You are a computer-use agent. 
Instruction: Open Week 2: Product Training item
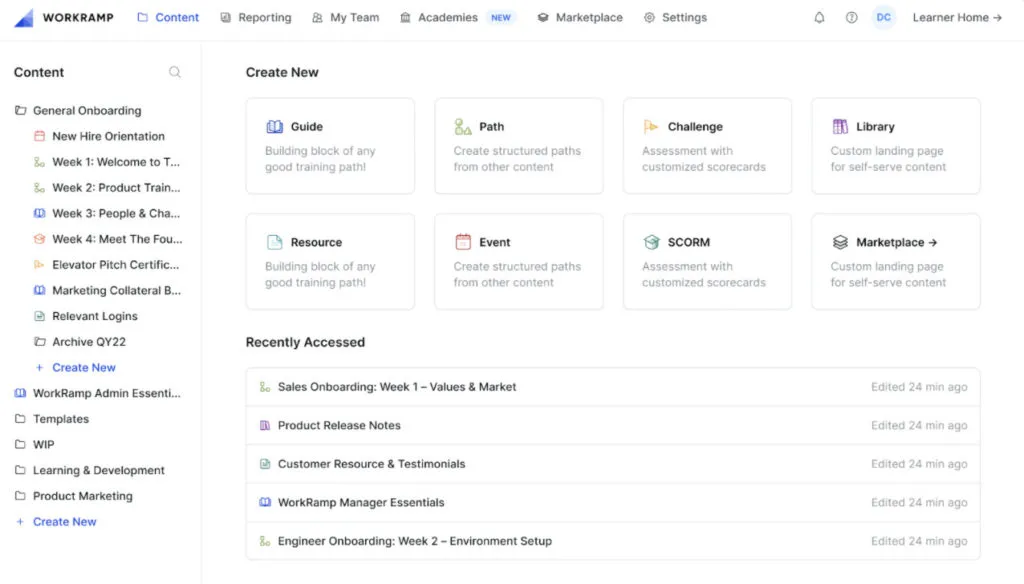point(107,187)
